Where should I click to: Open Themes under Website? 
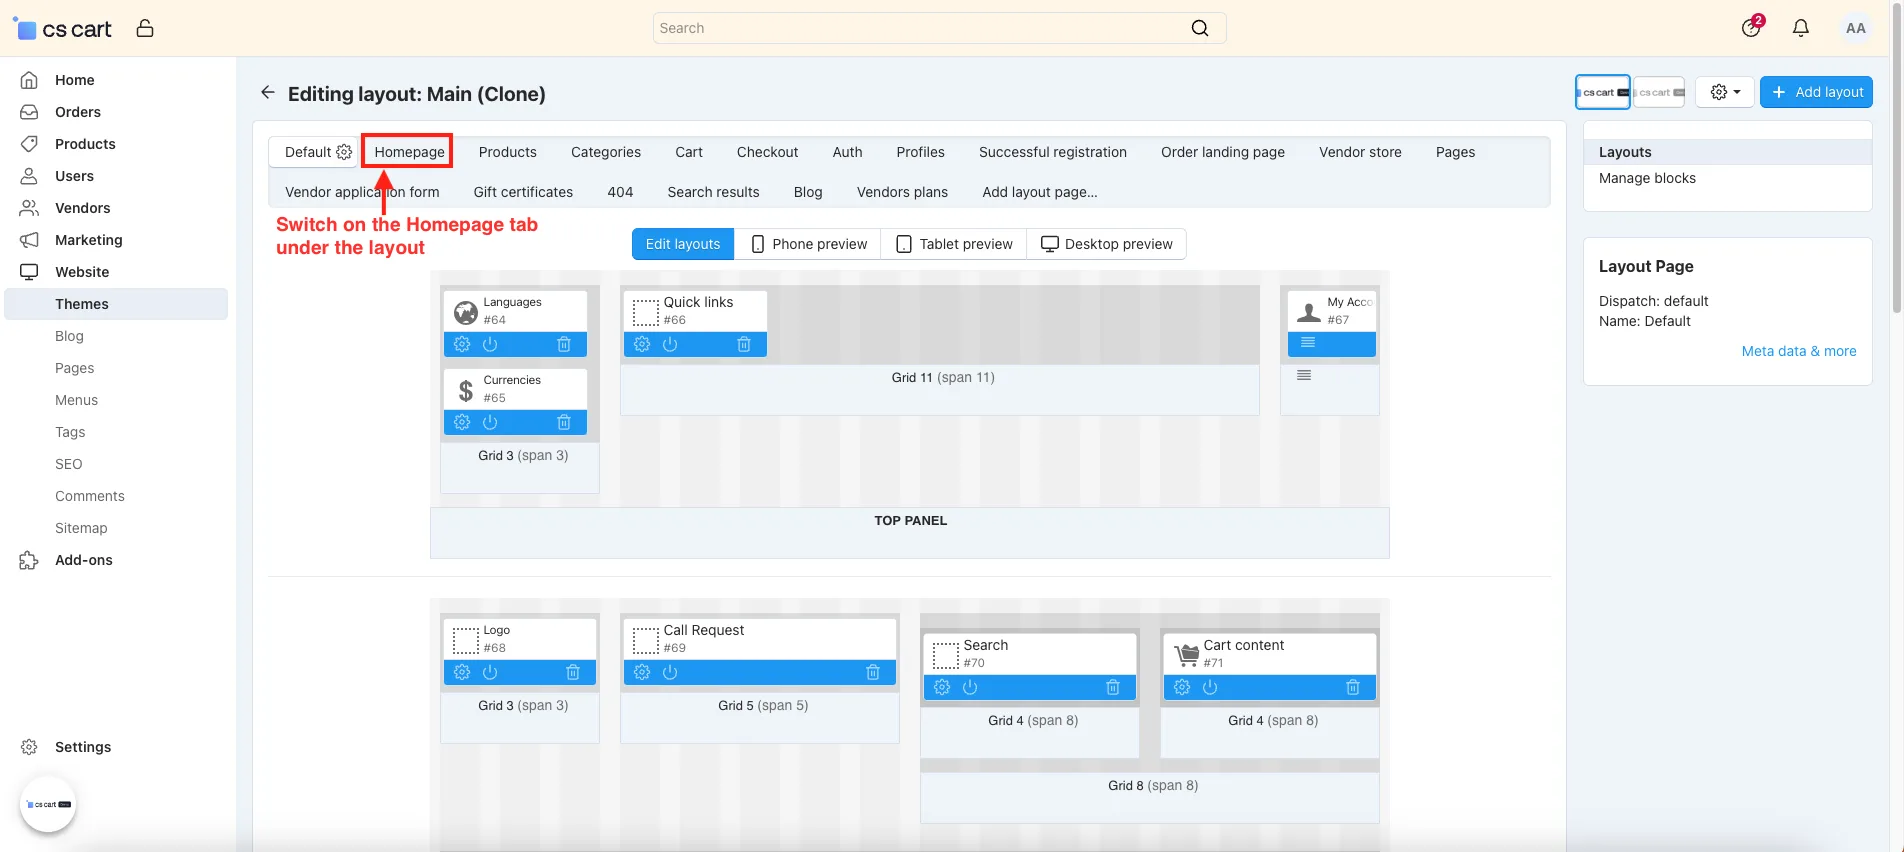point(115,304)
